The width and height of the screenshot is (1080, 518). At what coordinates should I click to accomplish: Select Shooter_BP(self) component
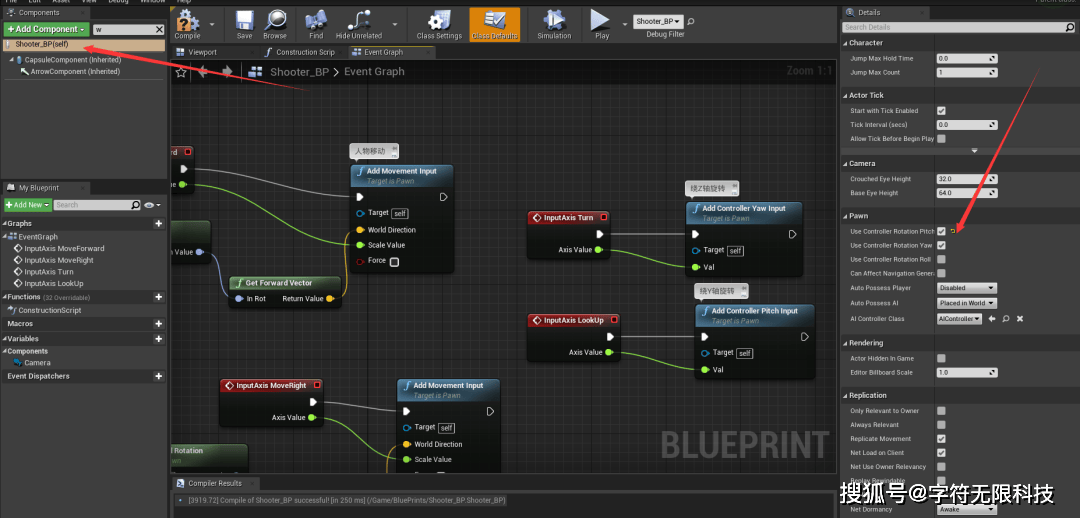84,45
